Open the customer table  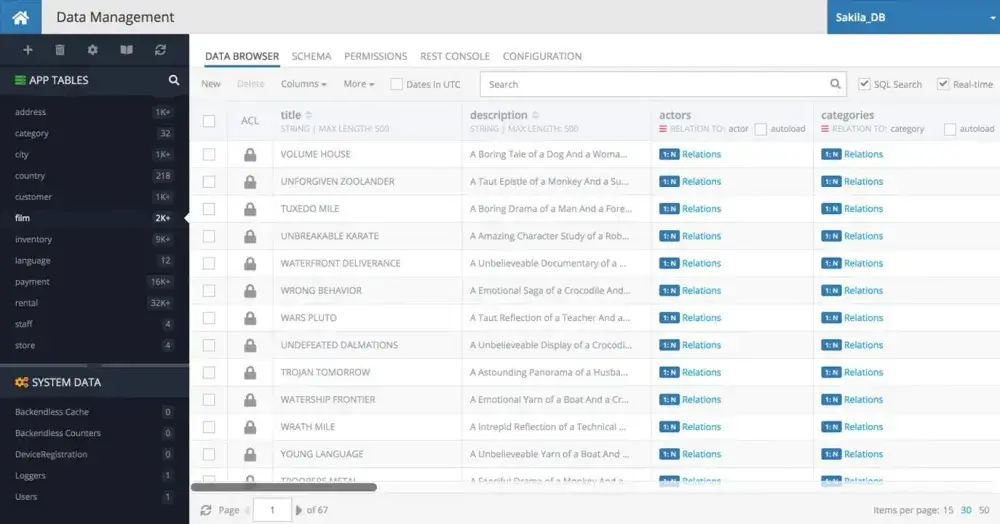tap(94, 197)
